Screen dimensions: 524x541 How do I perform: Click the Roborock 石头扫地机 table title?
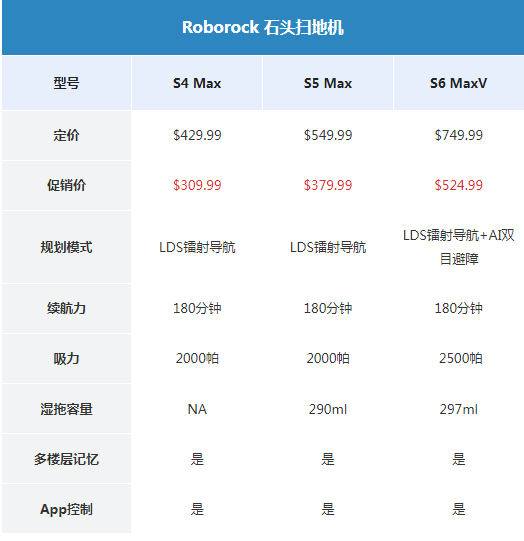pyautogui.click(x=263, y=27)
